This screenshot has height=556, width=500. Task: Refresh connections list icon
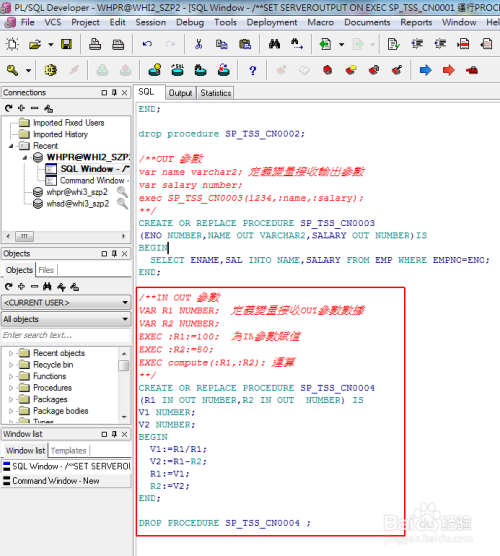(9, 108)
